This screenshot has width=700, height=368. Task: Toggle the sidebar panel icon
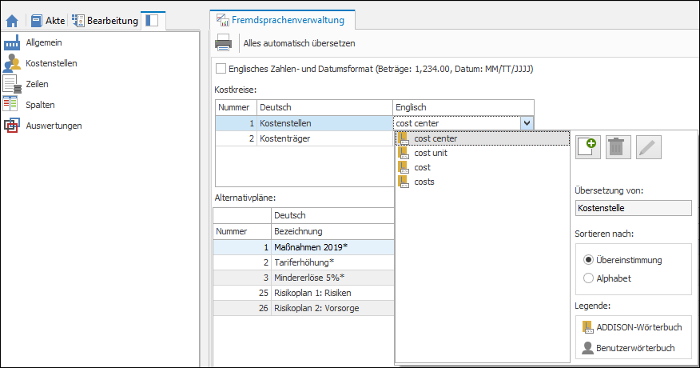coord(152,21)
